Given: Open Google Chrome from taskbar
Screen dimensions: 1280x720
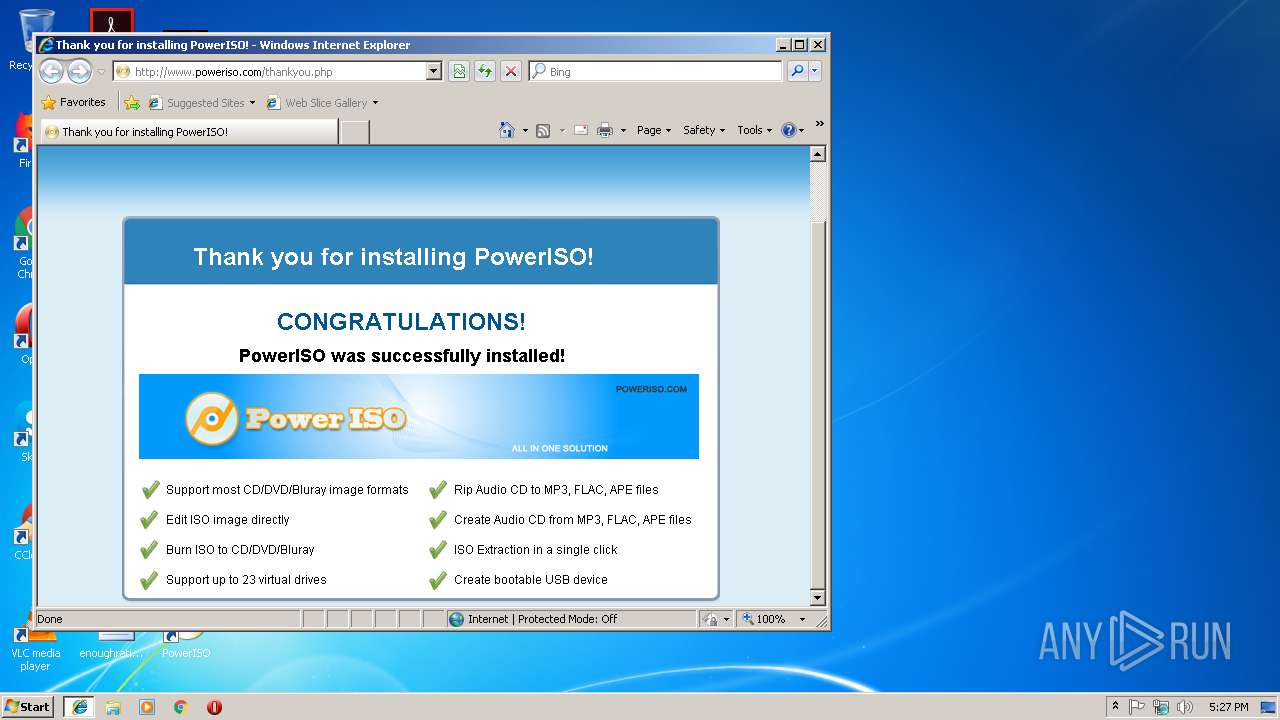Looking at the screenshot, I should (x=181, y=707).
